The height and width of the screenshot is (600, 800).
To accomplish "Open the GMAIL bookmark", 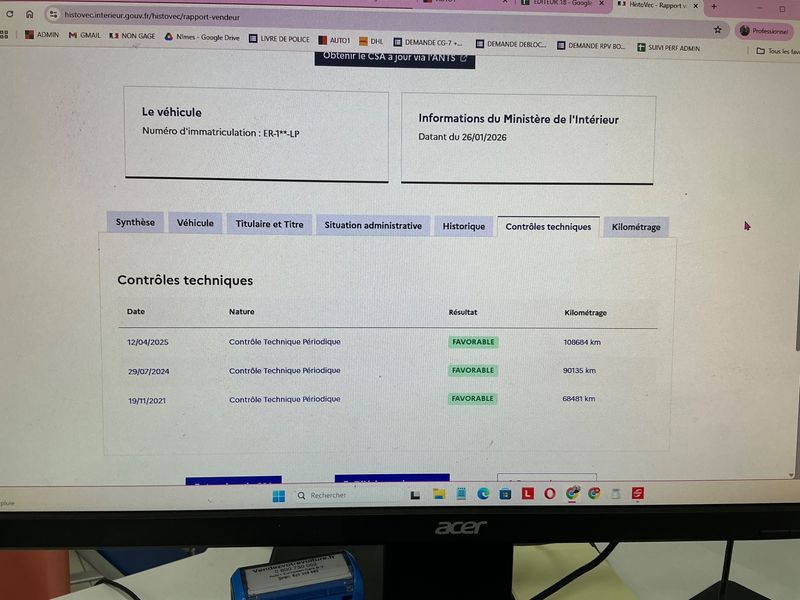I will (x=85, y=35).
